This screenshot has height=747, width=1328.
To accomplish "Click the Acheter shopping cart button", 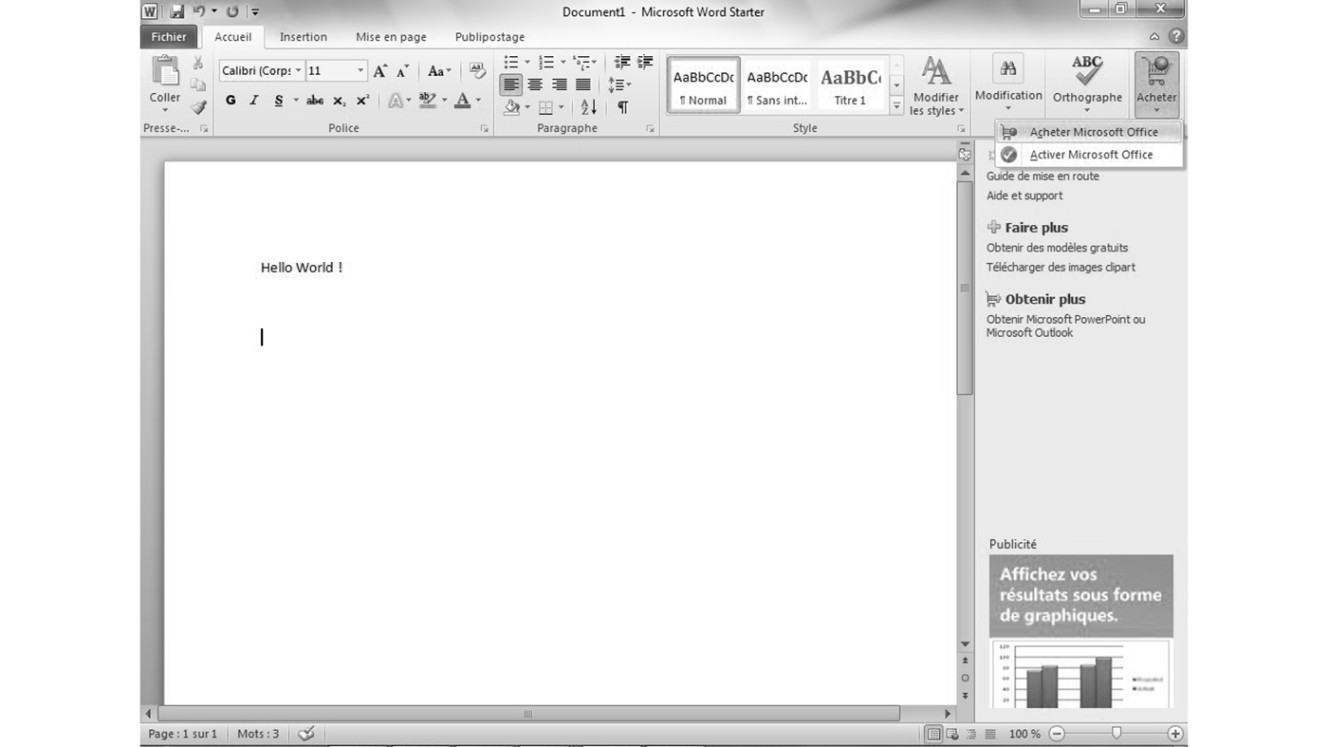I will [x=1156, y=84].
